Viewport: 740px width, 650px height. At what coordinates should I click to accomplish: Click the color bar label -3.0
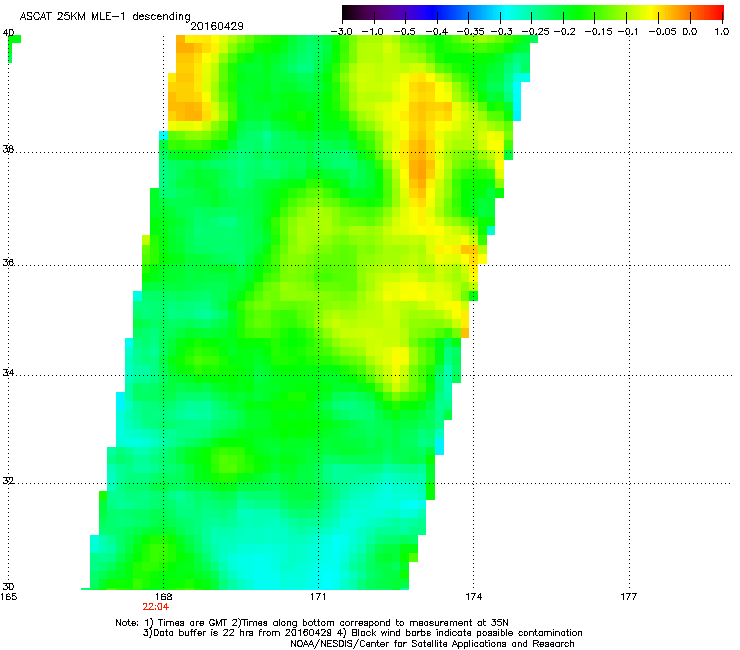342,32
